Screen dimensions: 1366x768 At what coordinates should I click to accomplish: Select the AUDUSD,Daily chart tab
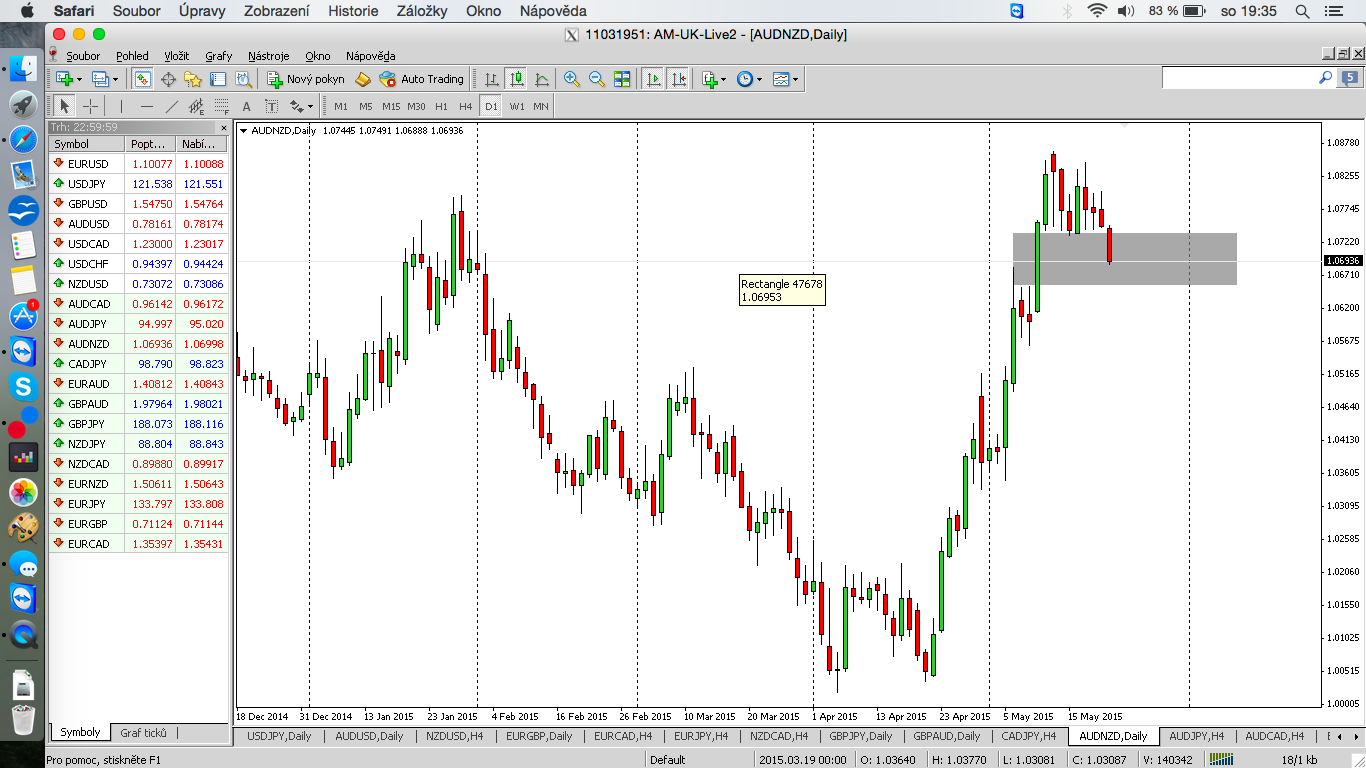pos(369,736)
